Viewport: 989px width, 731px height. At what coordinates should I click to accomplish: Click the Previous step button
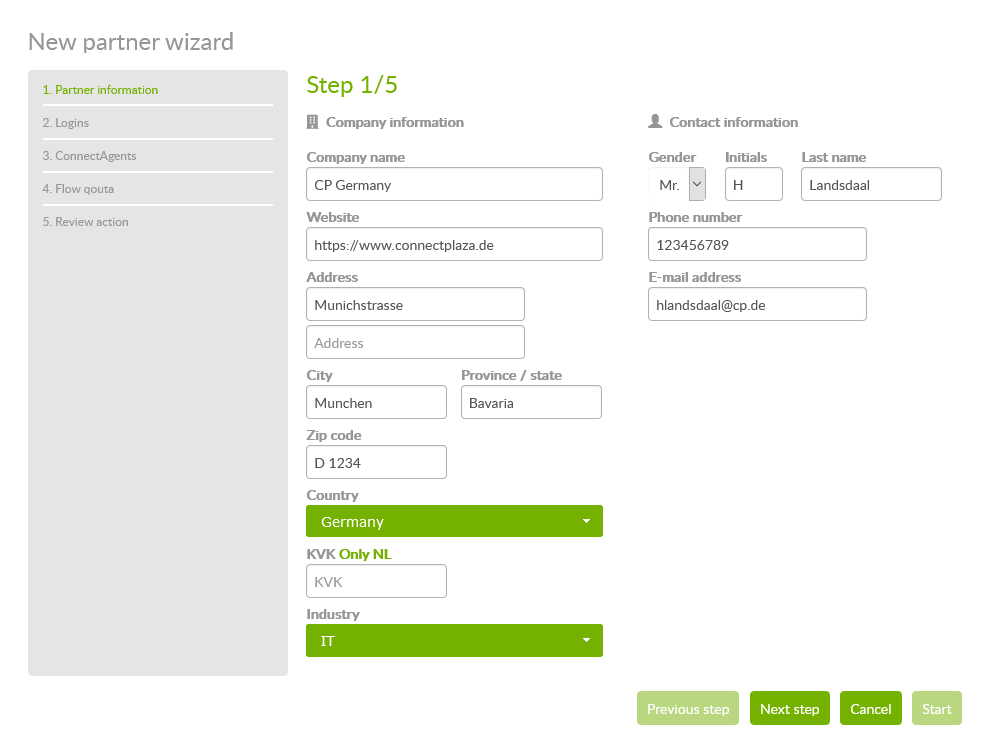pyautogui.click(x=688, y=709)
